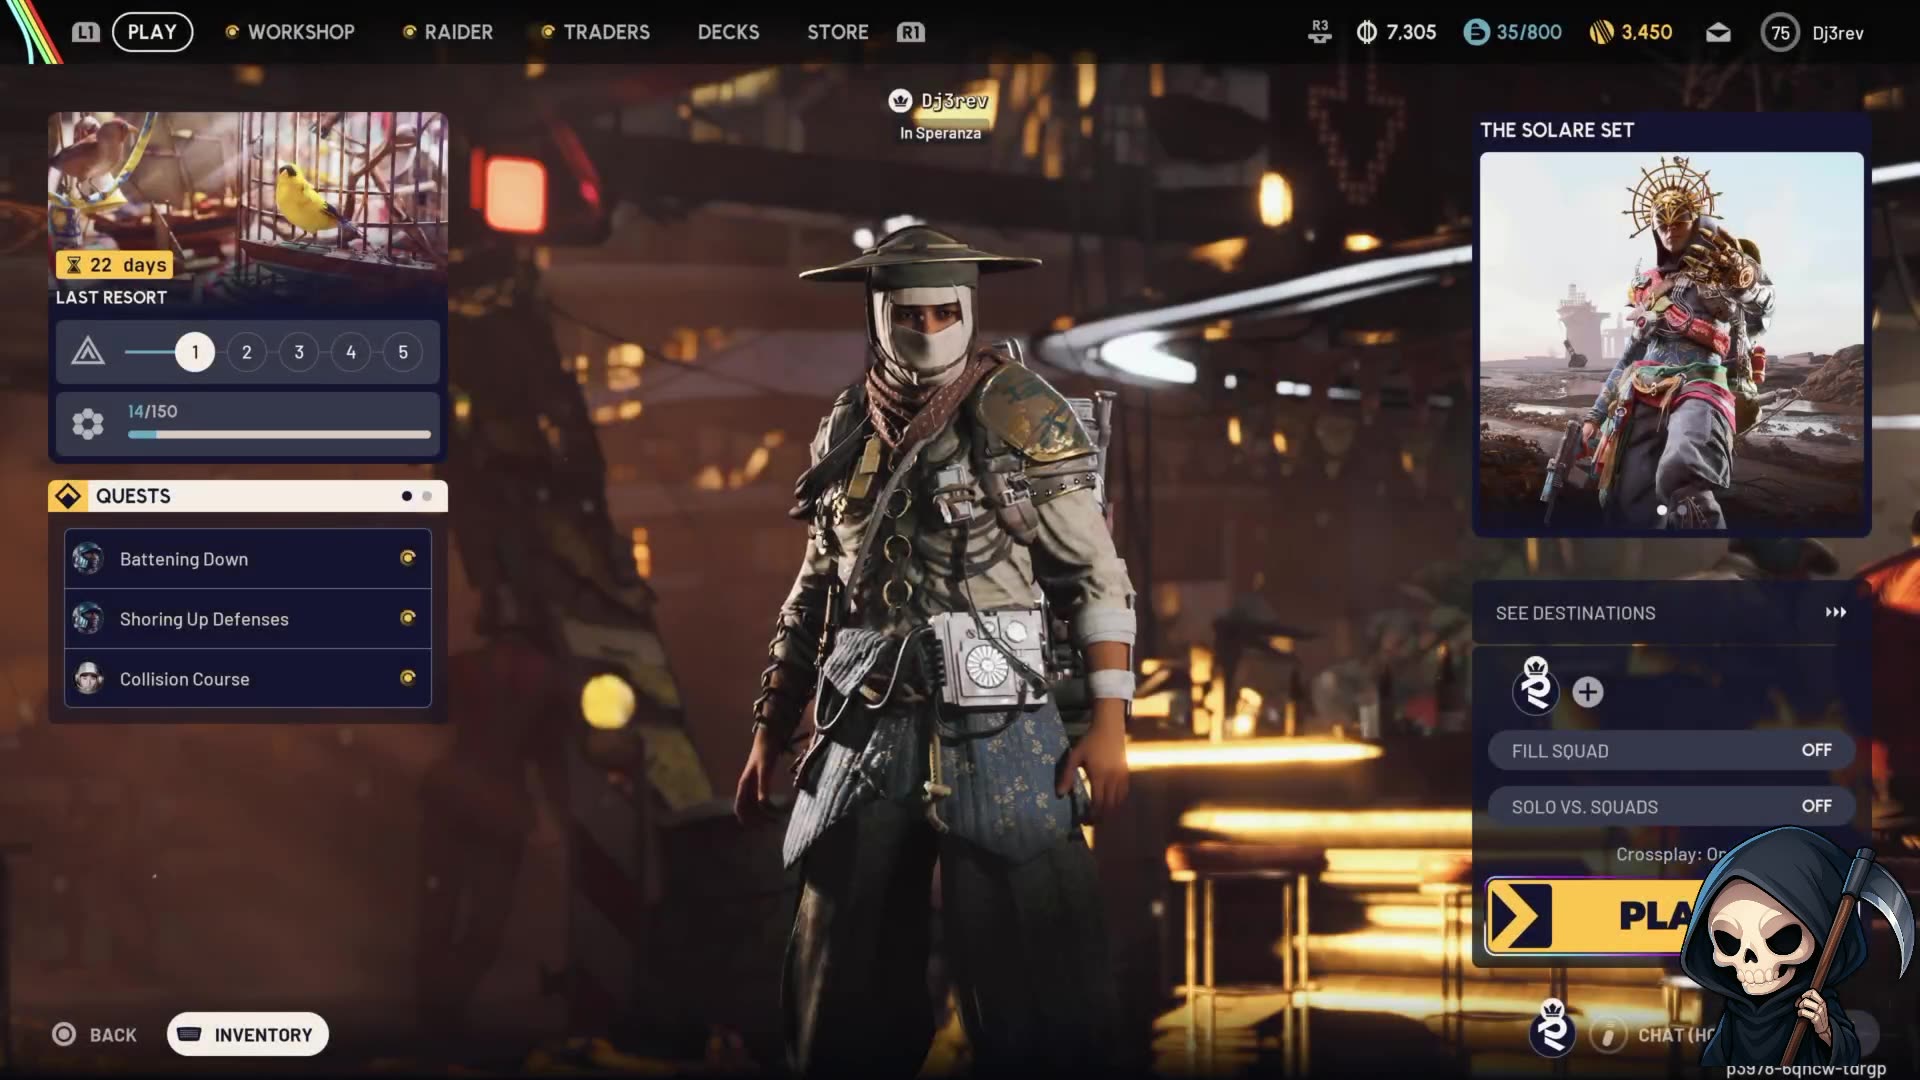
Task: Toggle SOLO VS. SQUADS setting
Action: tap(1672, 807)
